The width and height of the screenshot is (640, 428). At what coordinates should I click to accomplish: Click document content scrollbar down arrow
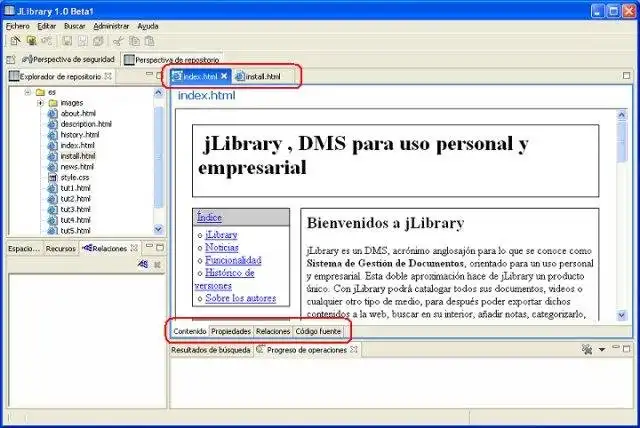622,315
